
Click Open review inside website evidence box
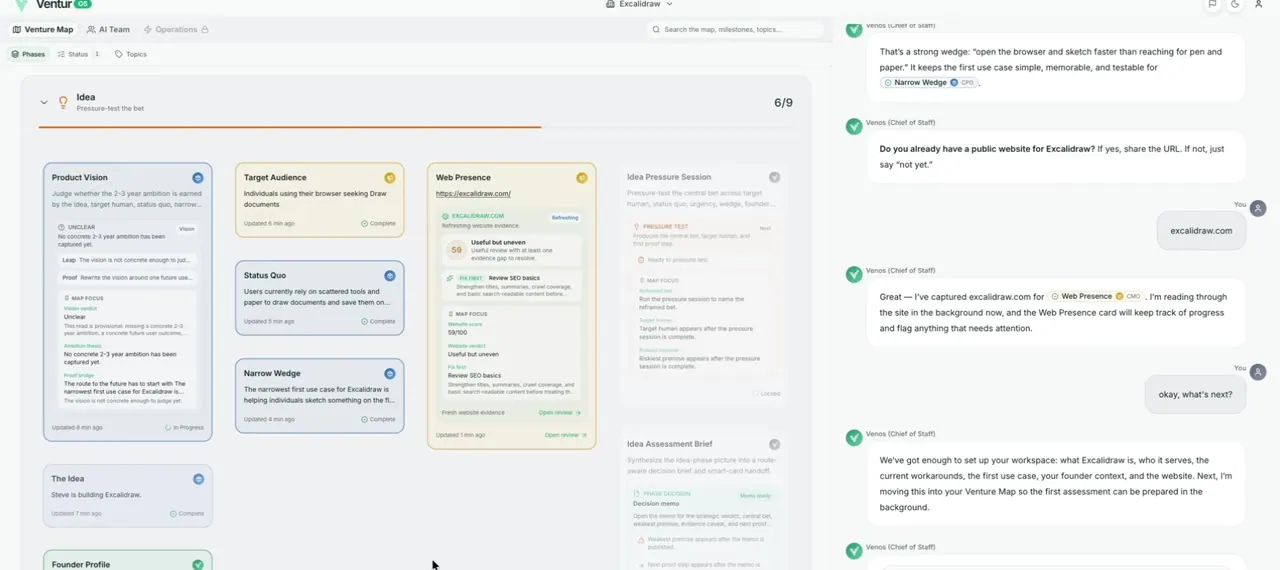point(559,412)
